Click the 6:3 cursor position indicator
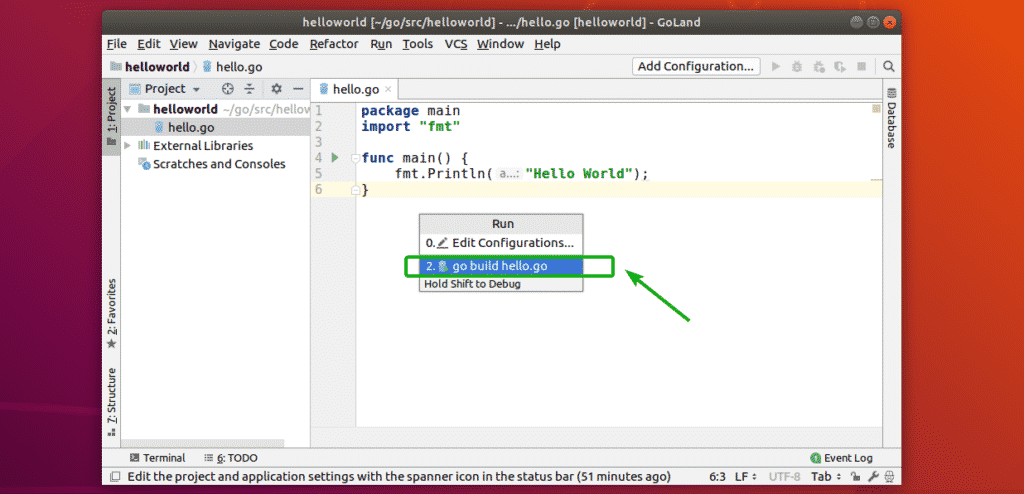1024x494 pixels. pos(718,476)
